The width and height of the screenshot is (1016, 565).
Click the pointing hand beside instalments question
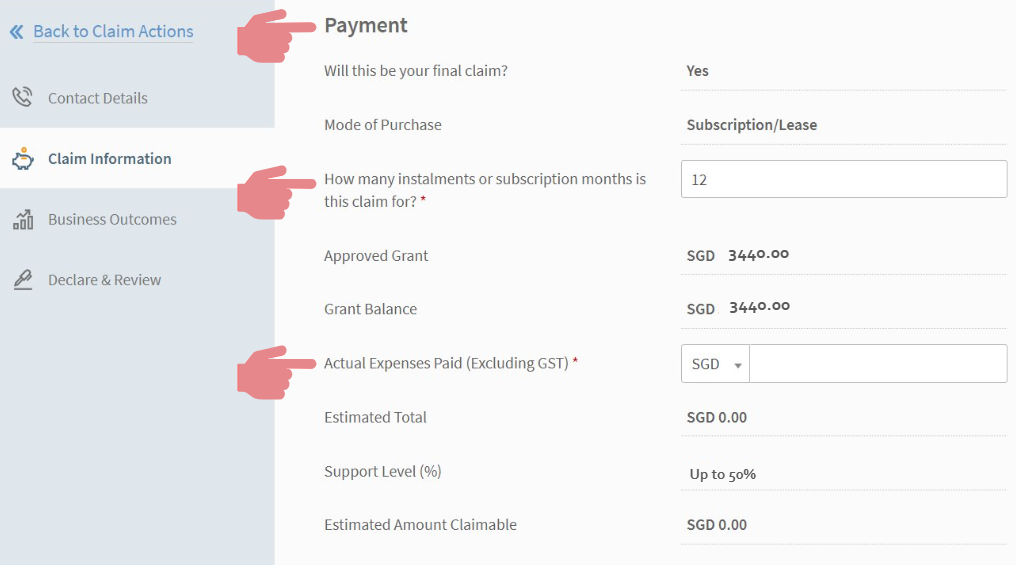coord(276,193)
